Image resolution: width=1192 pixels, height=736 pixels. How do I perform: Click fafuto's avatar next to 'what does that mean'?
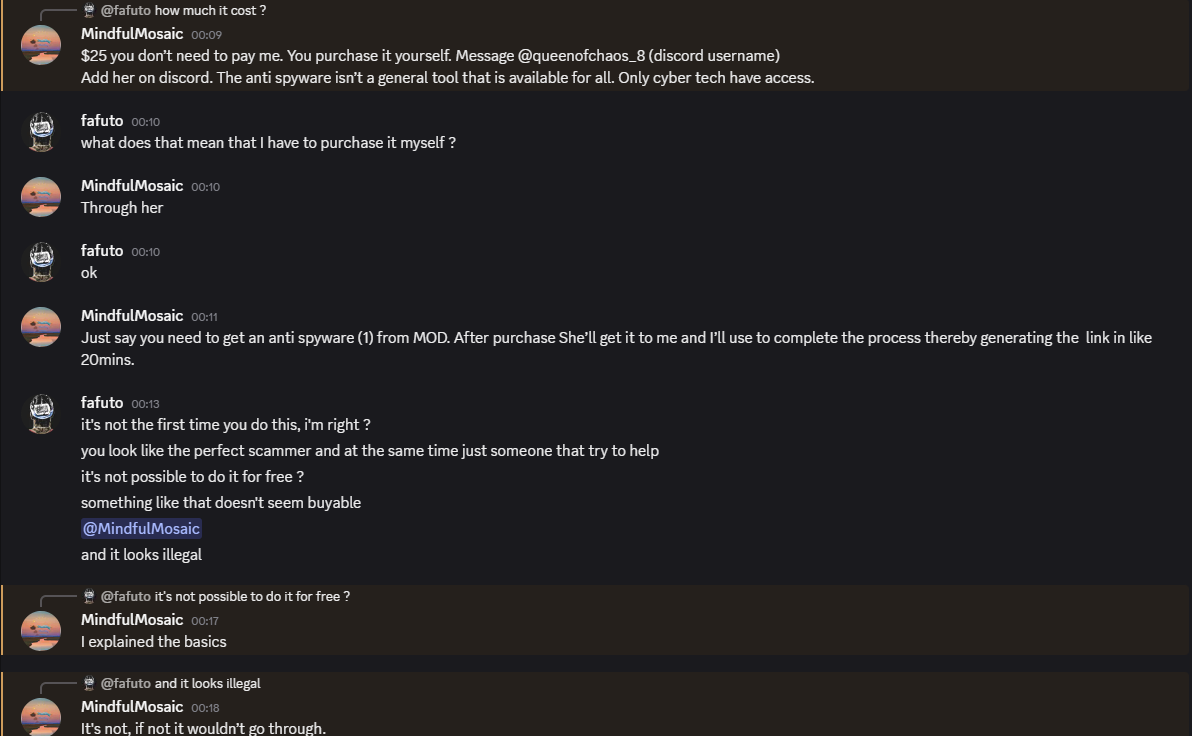41,132
